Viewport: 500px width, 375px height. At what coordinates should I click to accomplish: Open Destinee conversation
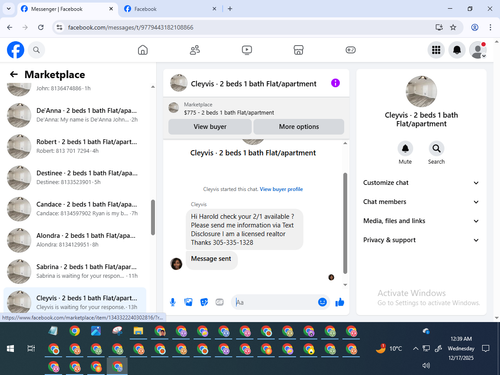click(75, 177)
